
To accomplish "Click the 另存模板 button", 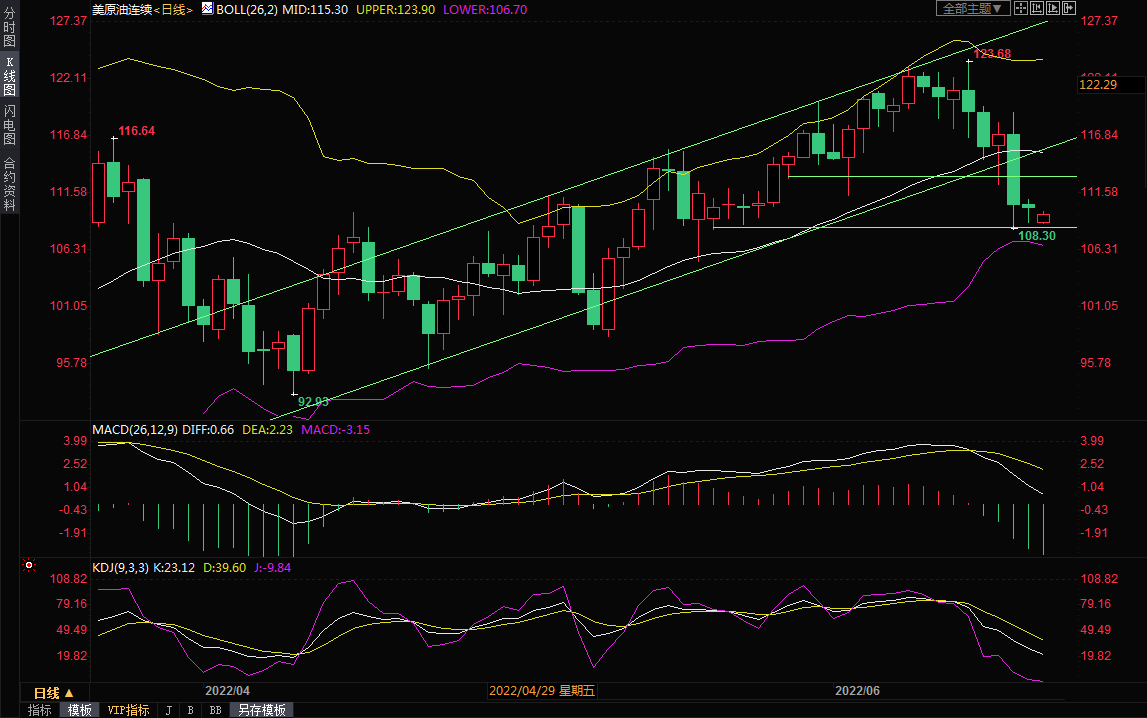I will click(x=262, y=710).
